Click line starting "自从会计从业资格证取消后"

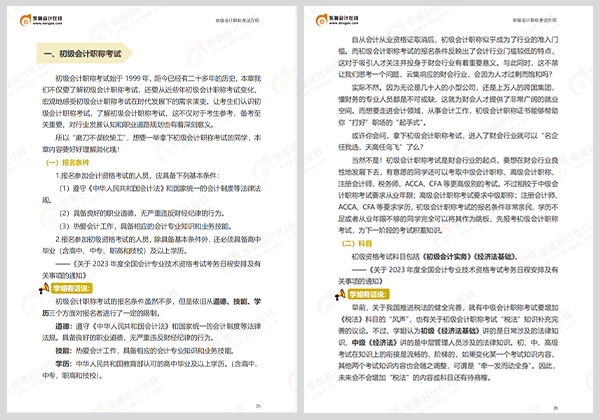coord(455,39)
